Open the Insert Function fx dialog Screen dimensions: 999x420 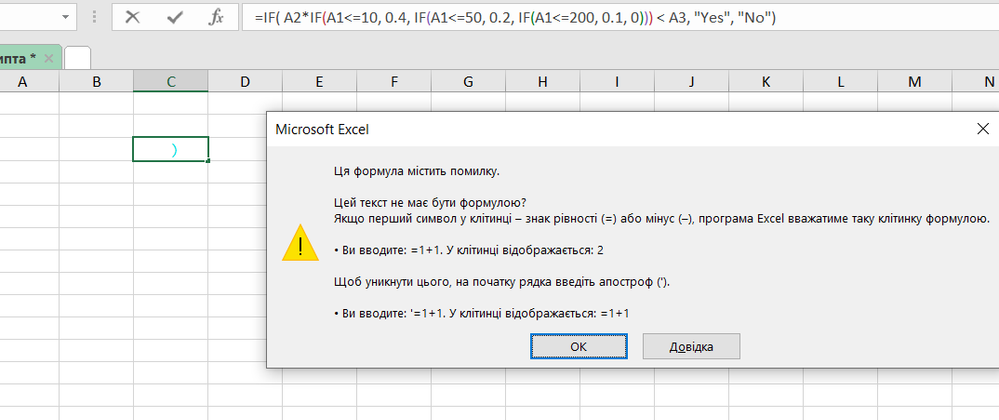coord(217,18)
